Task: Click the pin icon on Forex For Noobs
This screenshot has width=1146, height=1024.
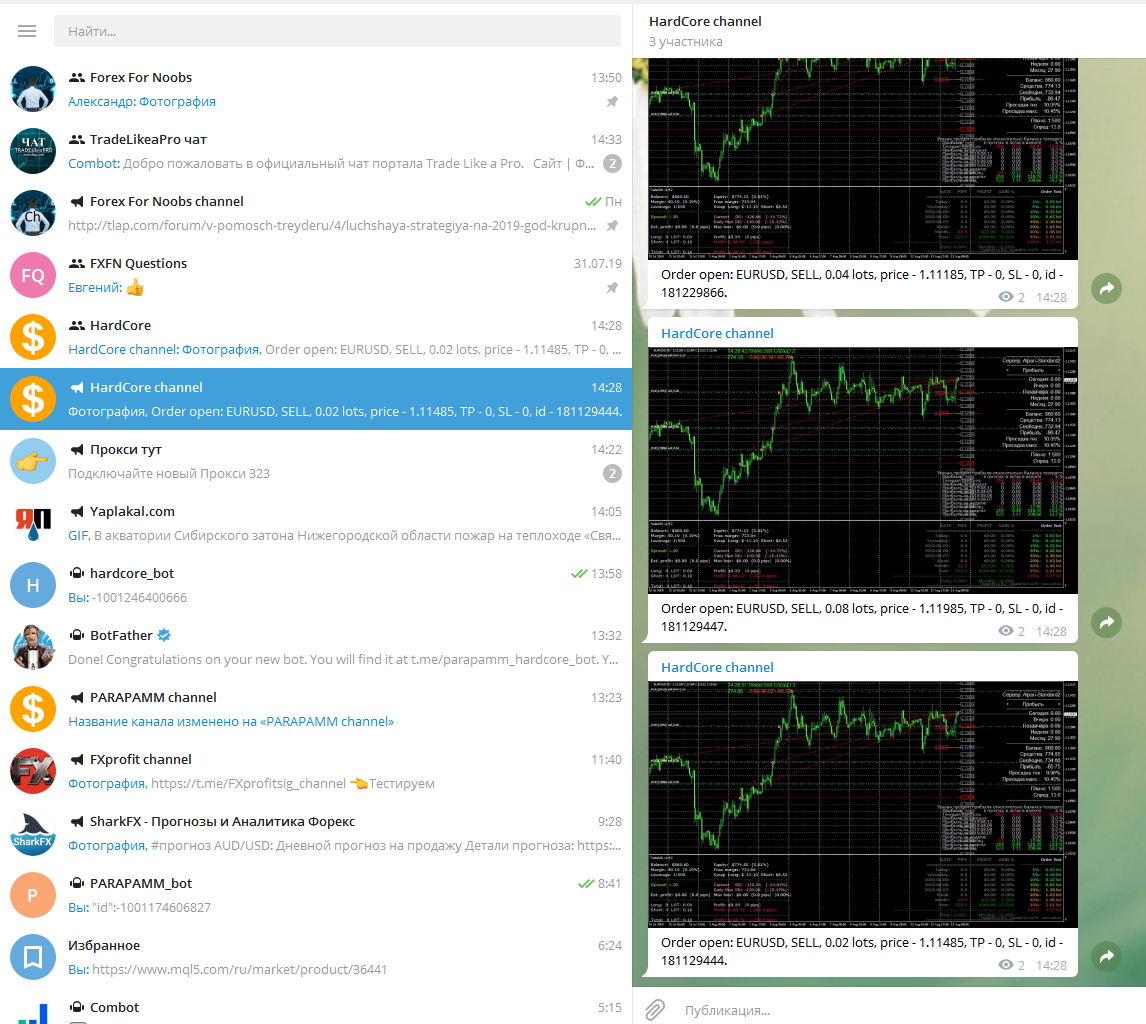Action: click(x=612, y=102)
